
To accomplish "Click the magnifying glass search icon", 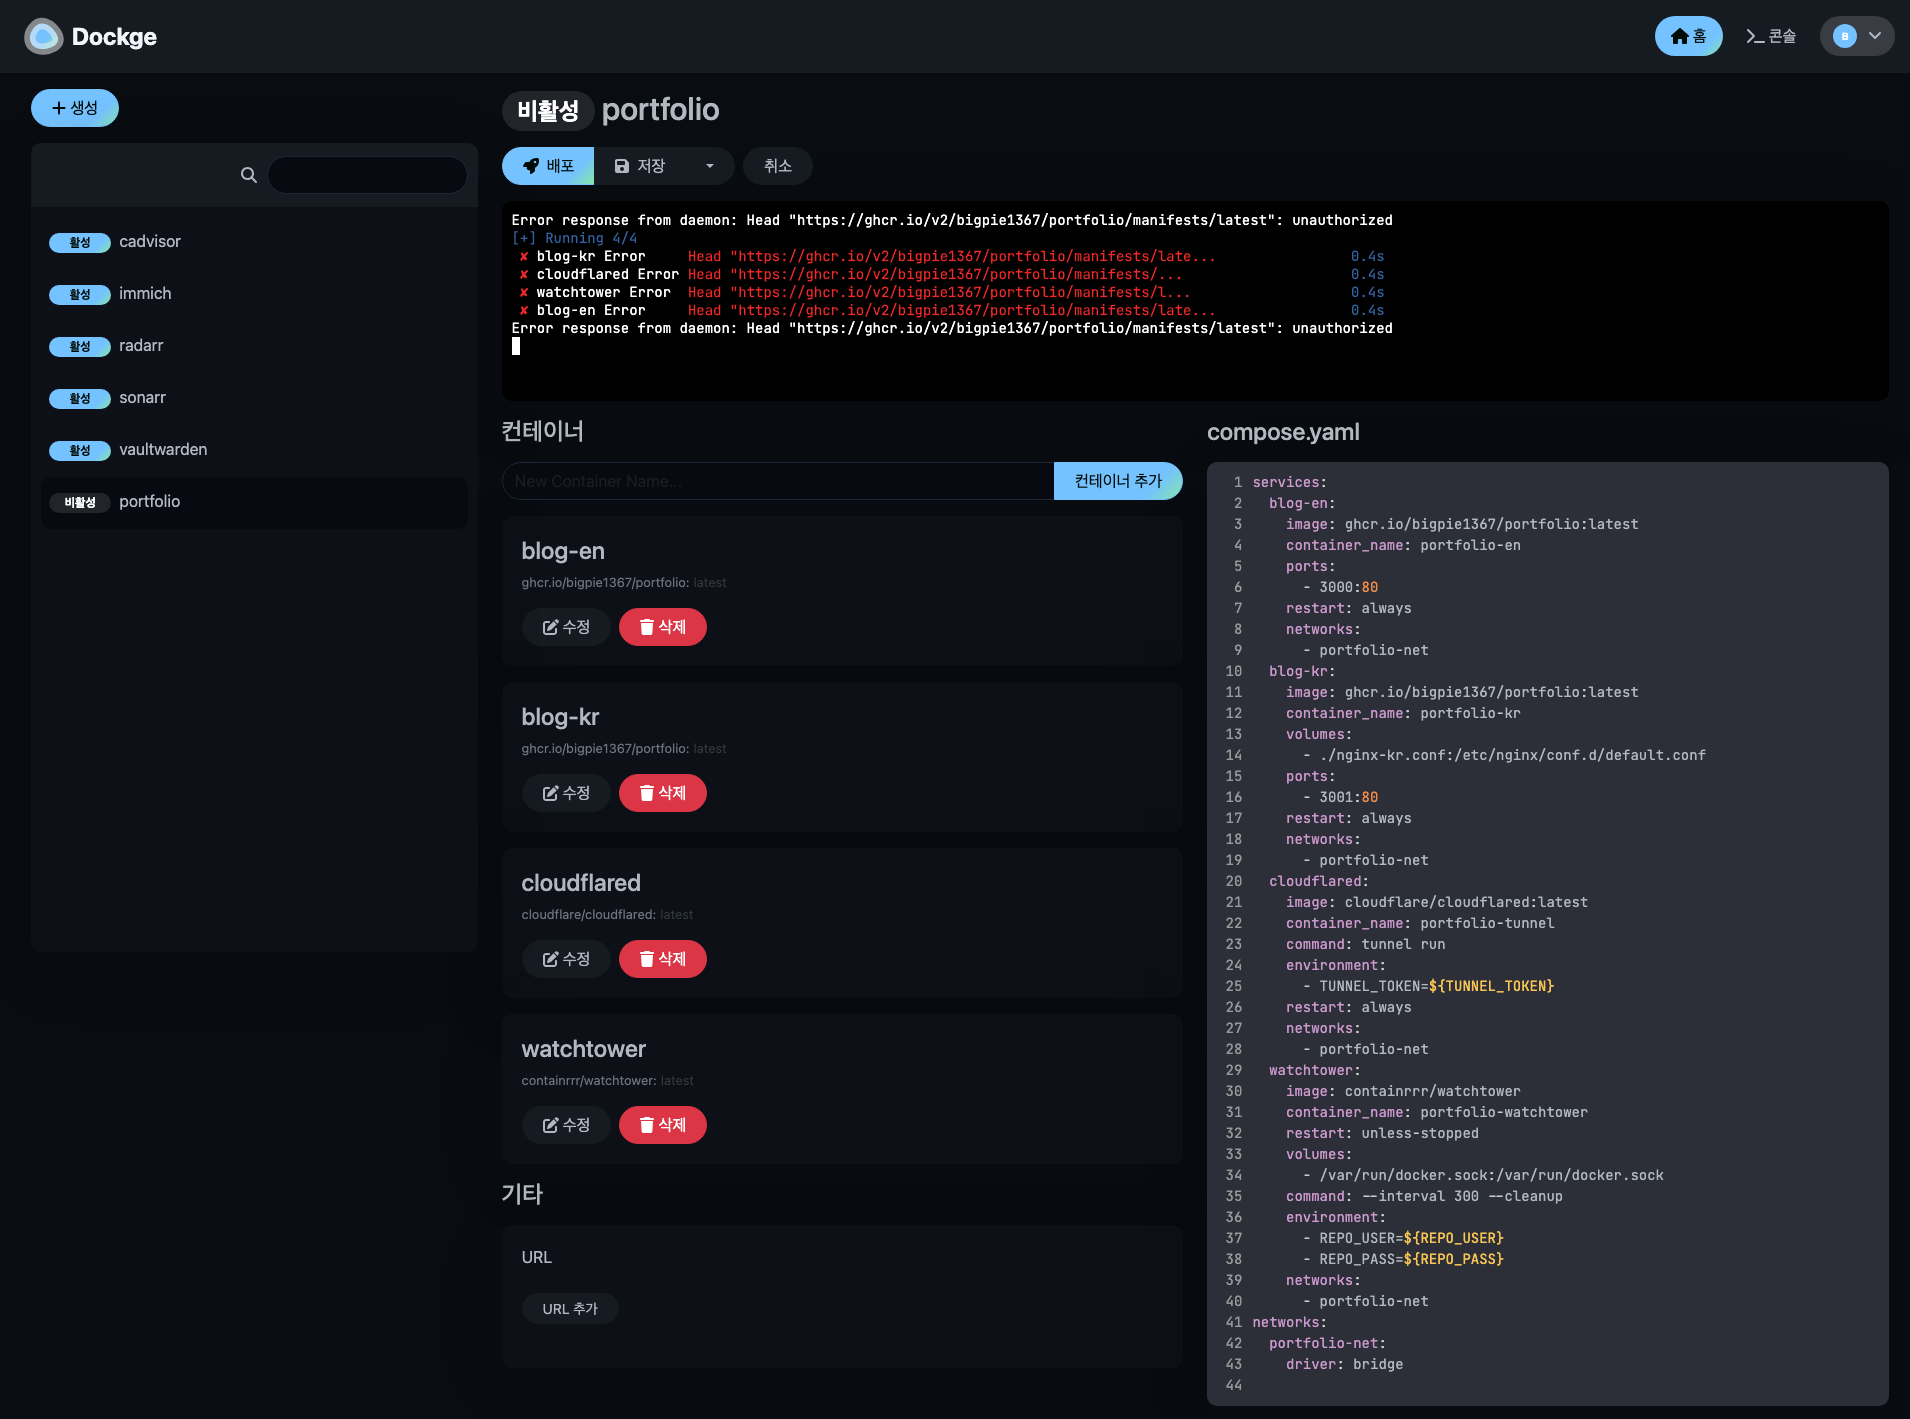I will click(x=249, y=175).
